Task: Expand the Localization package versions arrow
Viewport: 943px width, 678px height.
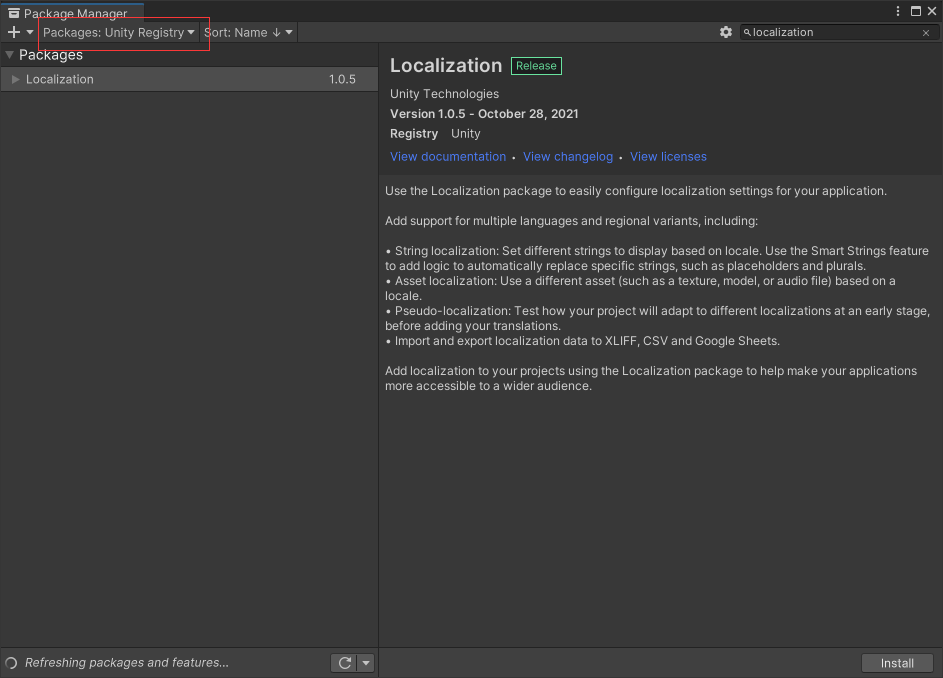Action: pyautogui.click(x=16, y=79)
